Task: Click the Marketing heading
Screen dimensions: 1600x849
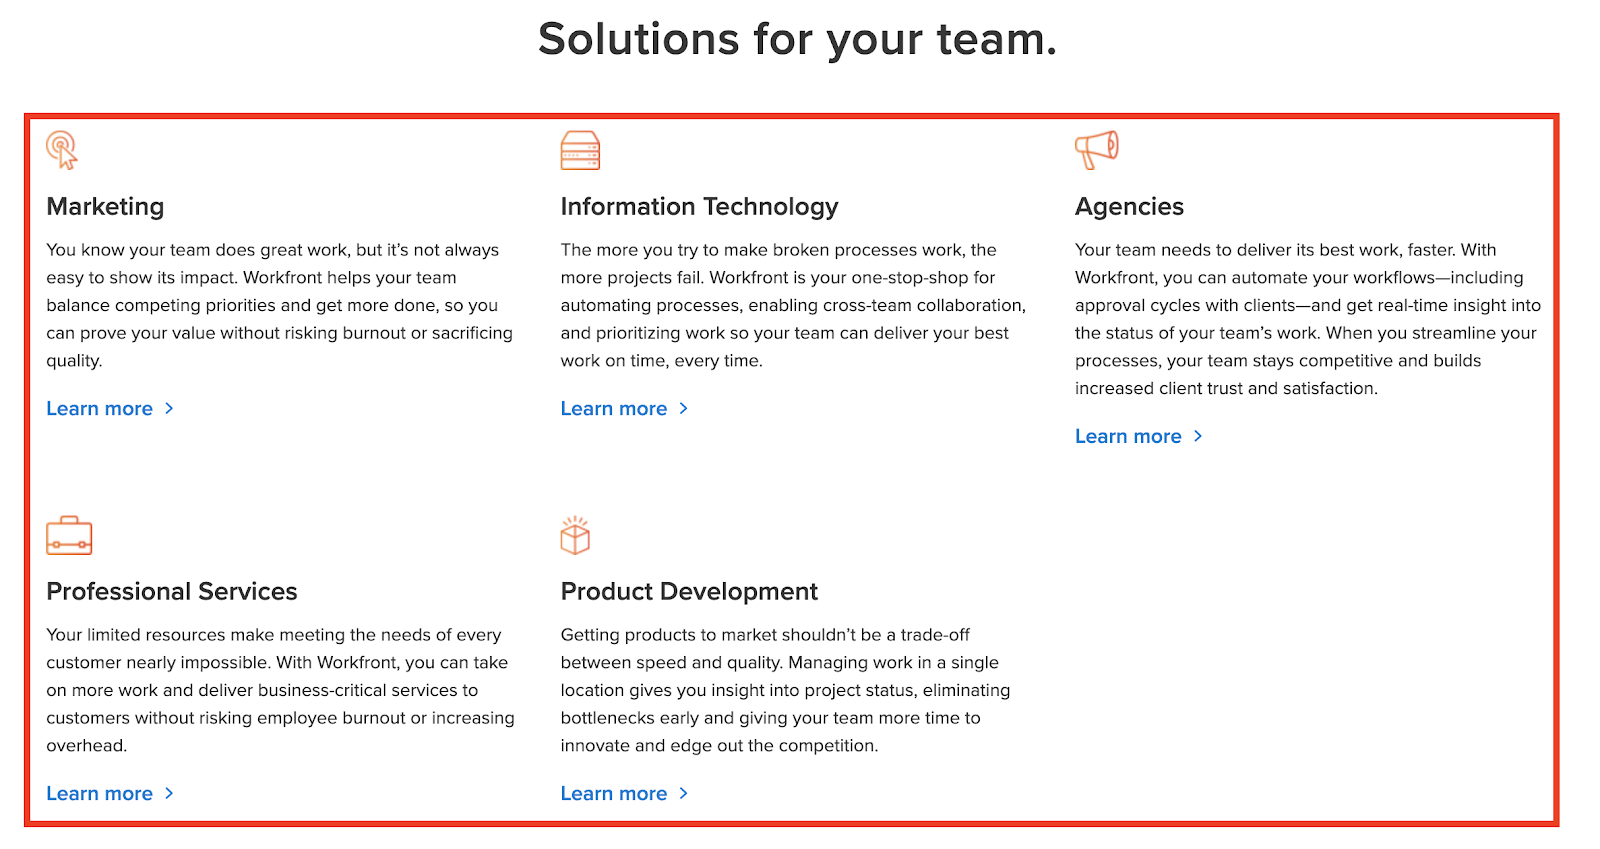Action: pyautogui.click(x=105, y=206)
